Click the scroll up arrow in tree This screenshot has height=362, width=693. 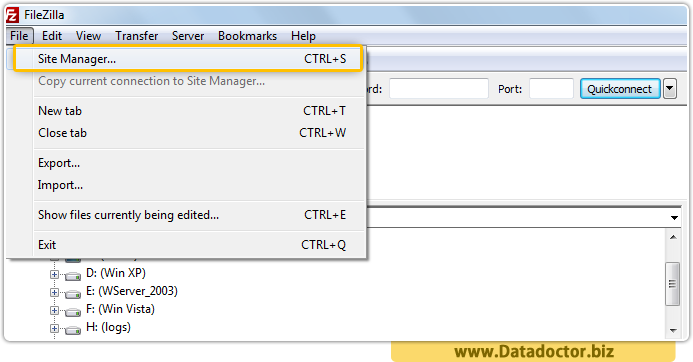(673, 238)
